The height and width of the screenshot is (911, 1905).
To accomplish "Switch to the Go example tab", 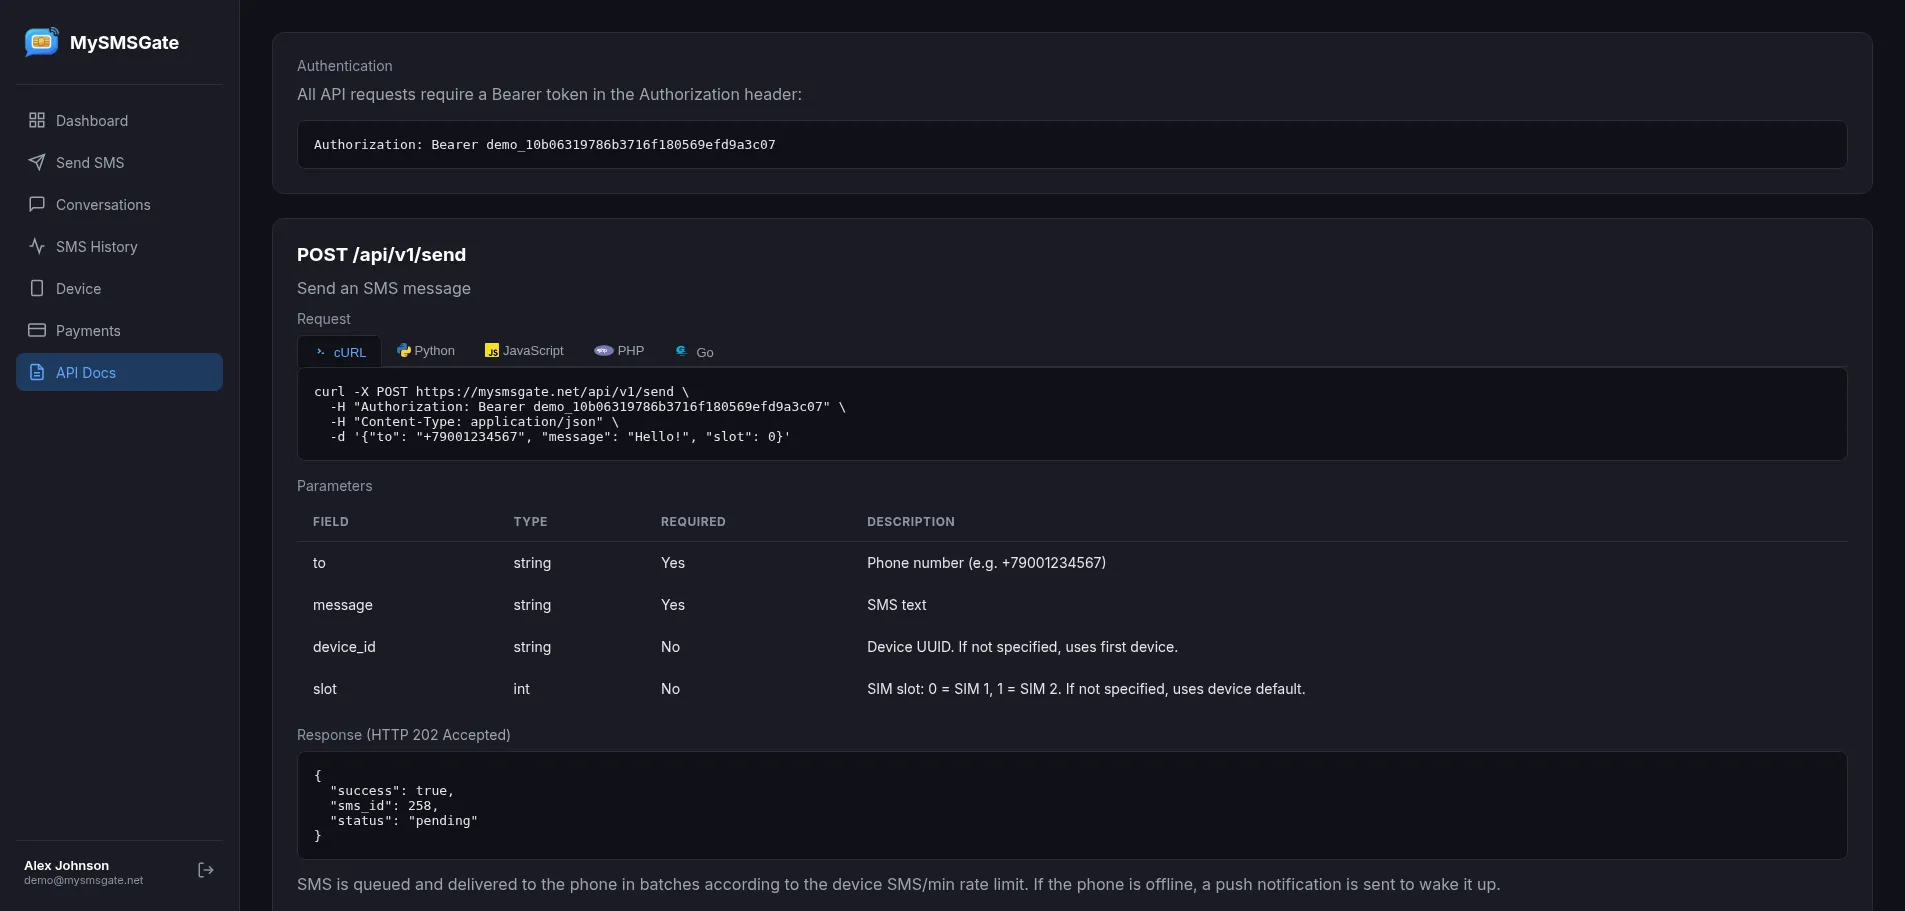I will point(695,351).
